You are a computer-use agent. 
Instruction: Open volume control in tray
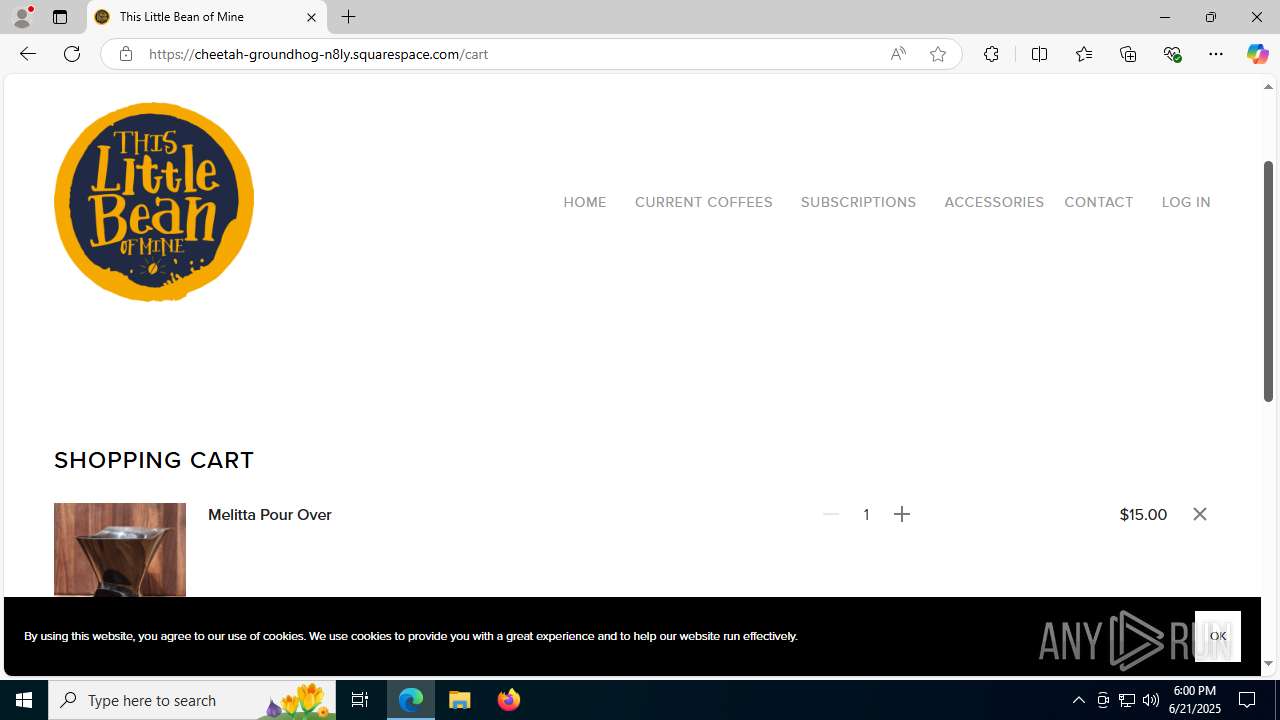(1151, 700)
